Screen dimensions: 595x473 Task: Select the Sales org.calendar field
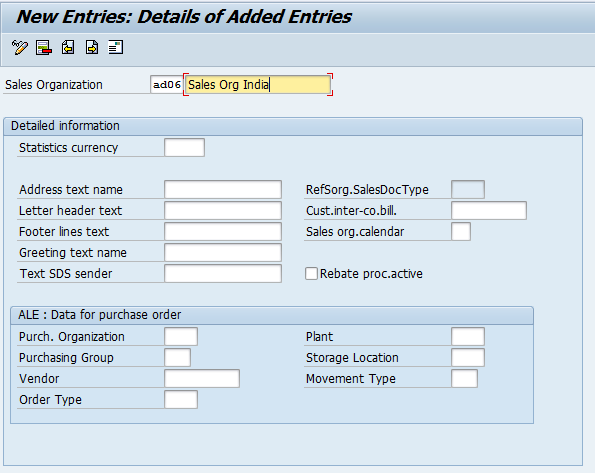click(461, 232)
